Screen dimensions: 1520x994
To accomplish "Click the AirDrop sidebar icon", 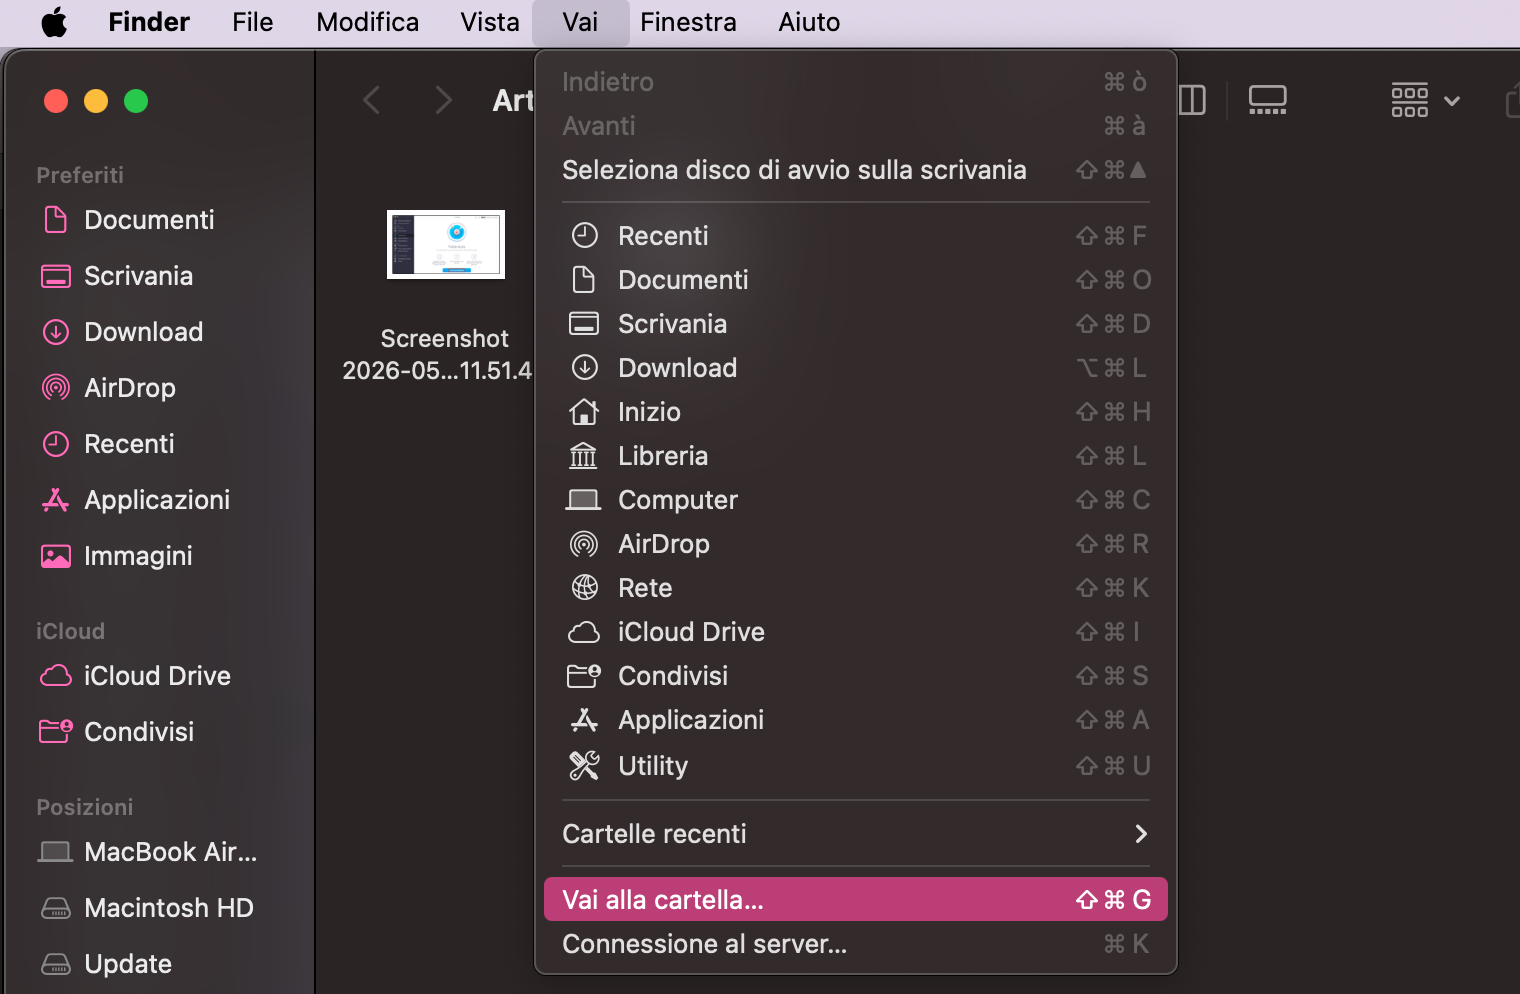I will pyautogui.click(x=56, y=388).
